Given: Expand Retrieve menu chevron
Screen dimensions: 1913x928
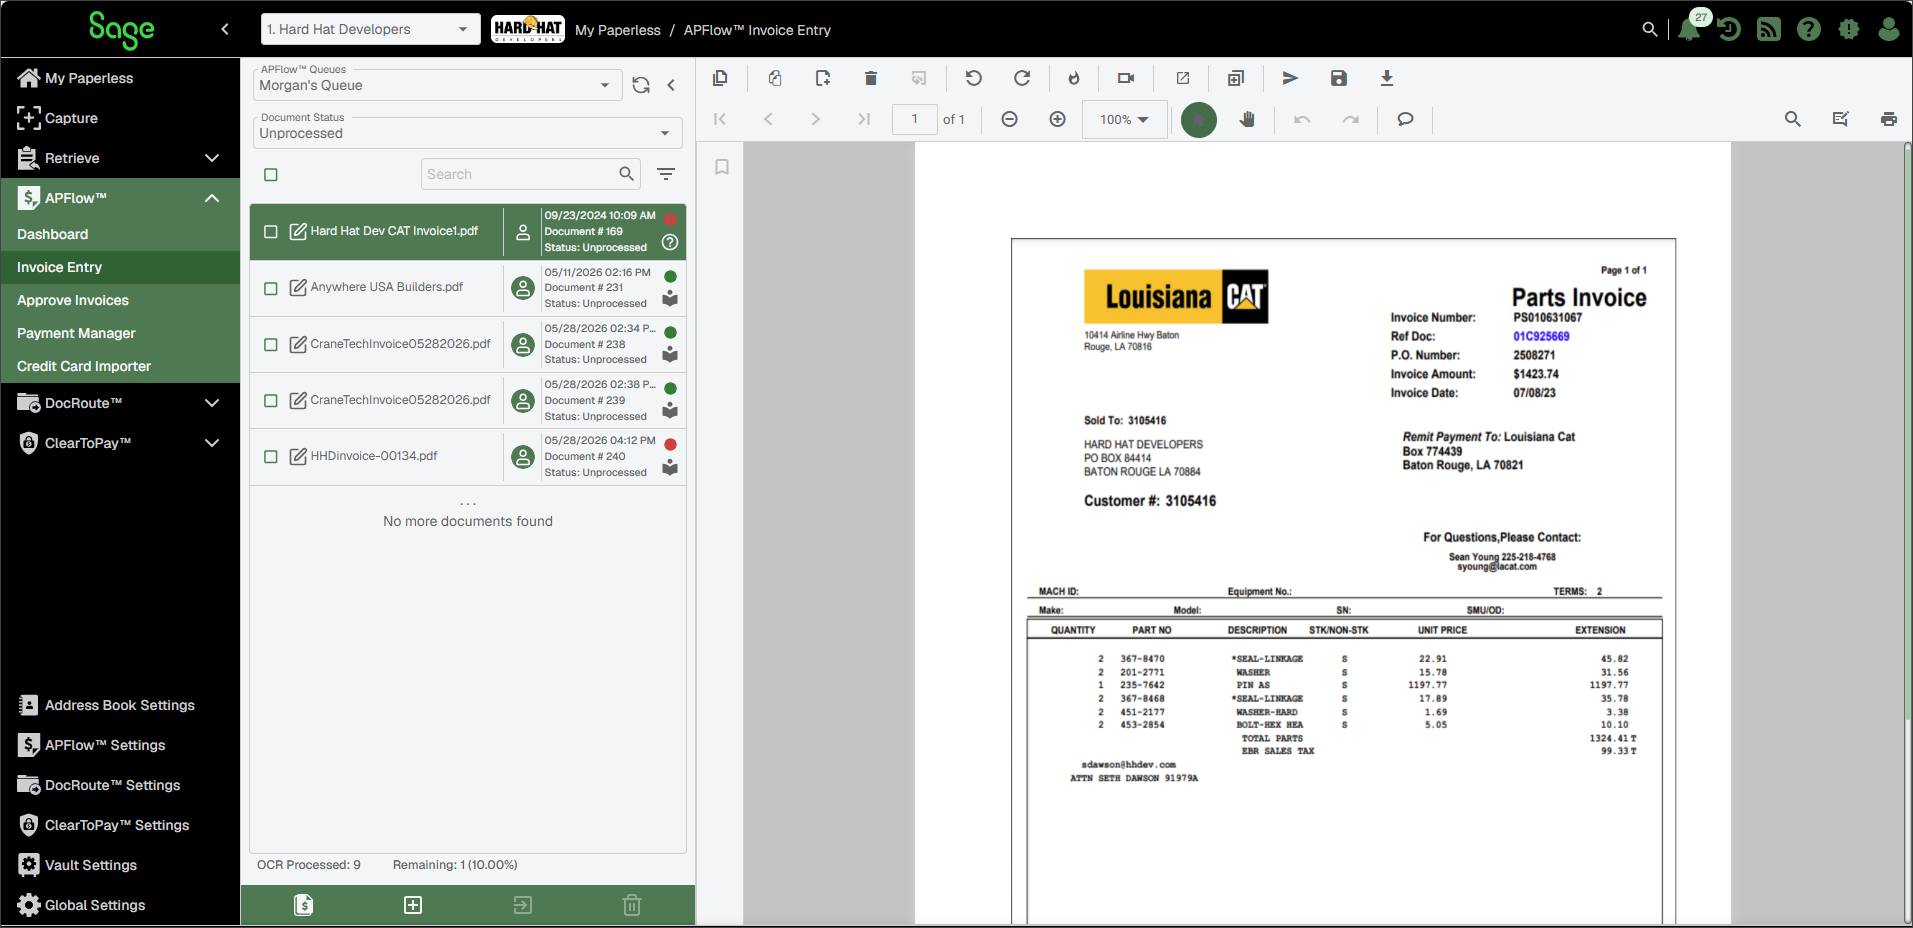Looking at the screenshot, I should tap(212, 158).
